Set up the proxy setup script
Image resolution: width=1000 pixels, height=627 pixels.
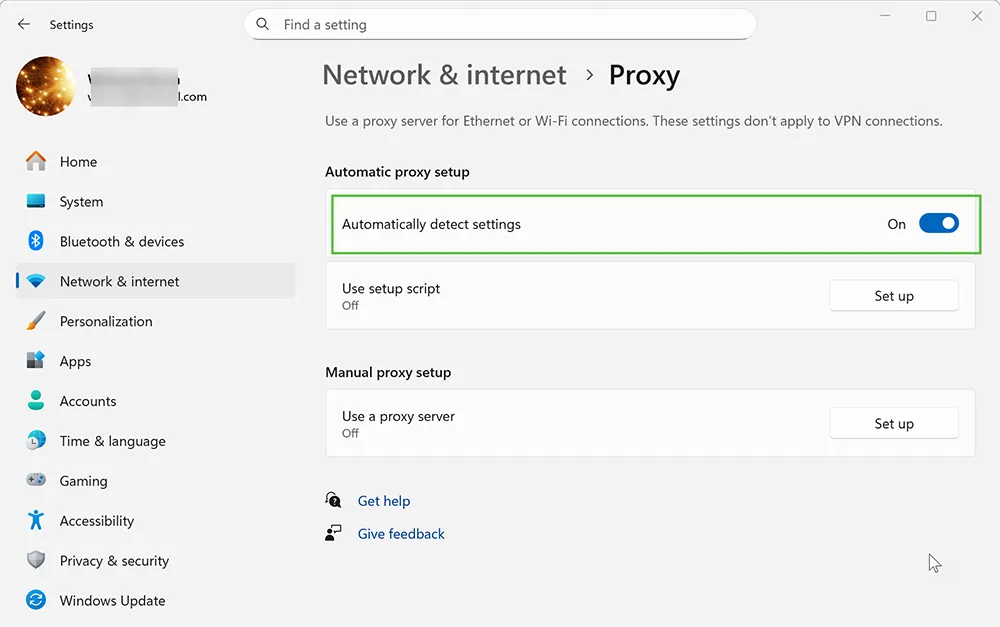893,295
